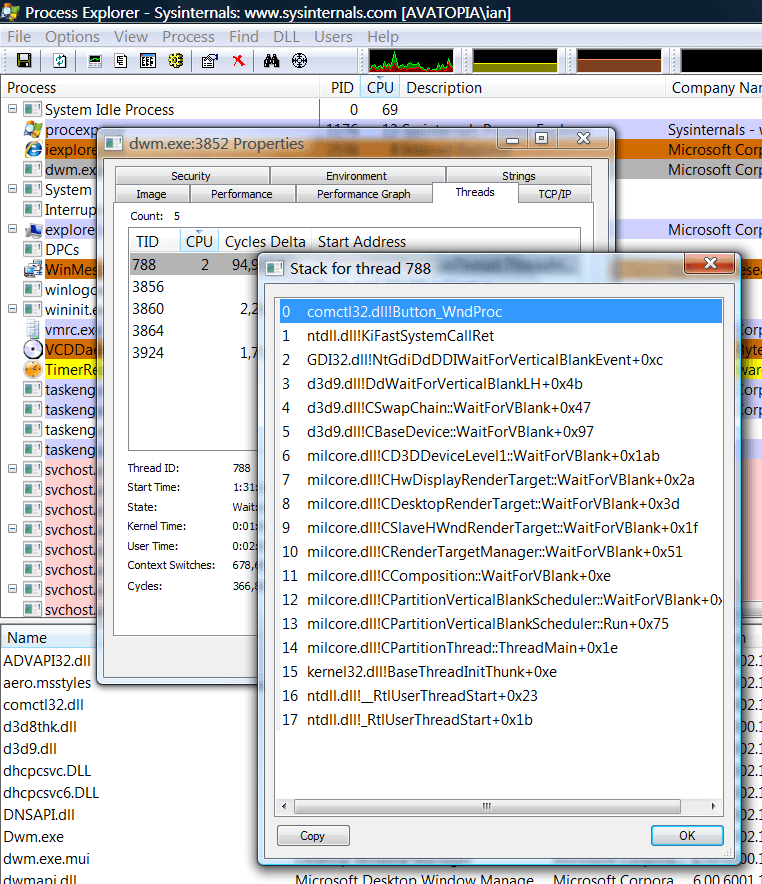The width and height of the screenshot is (762, 884).
Task: Collapse the wininit process tree node
Action: 13,310
